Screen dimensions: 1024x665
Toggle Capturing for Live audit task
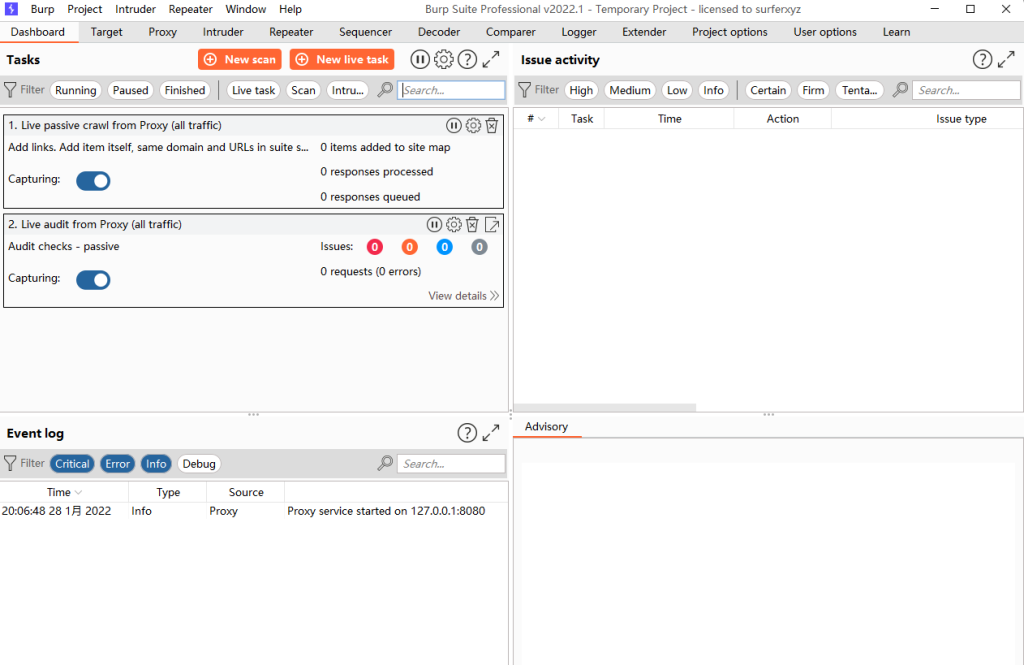click(x=93, y=280)
